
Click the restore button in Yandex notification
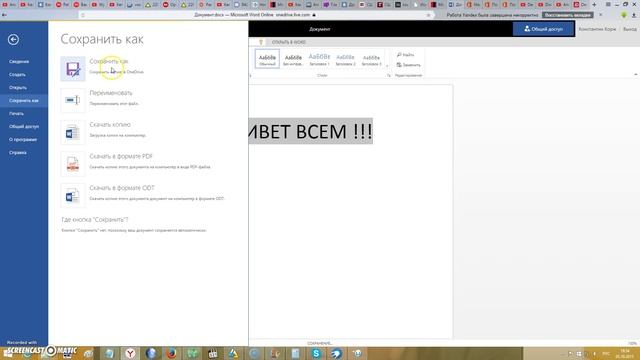568,15
